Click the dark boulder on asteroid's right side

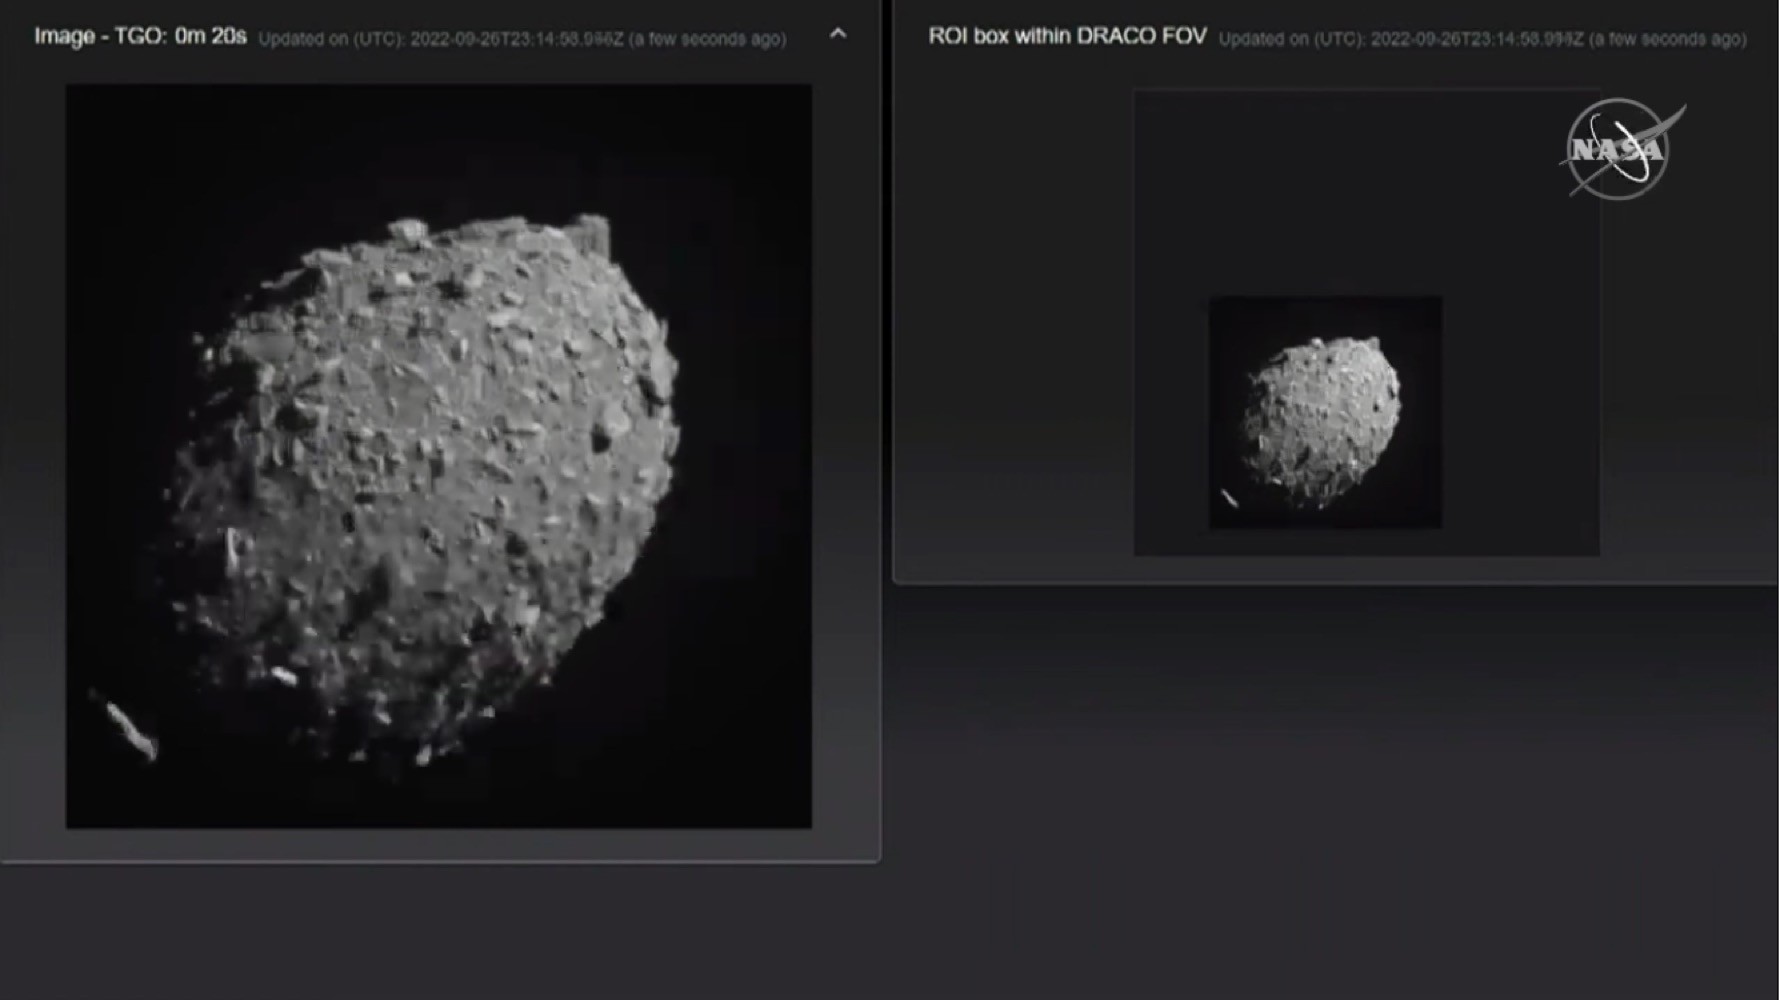pos(603,438)
